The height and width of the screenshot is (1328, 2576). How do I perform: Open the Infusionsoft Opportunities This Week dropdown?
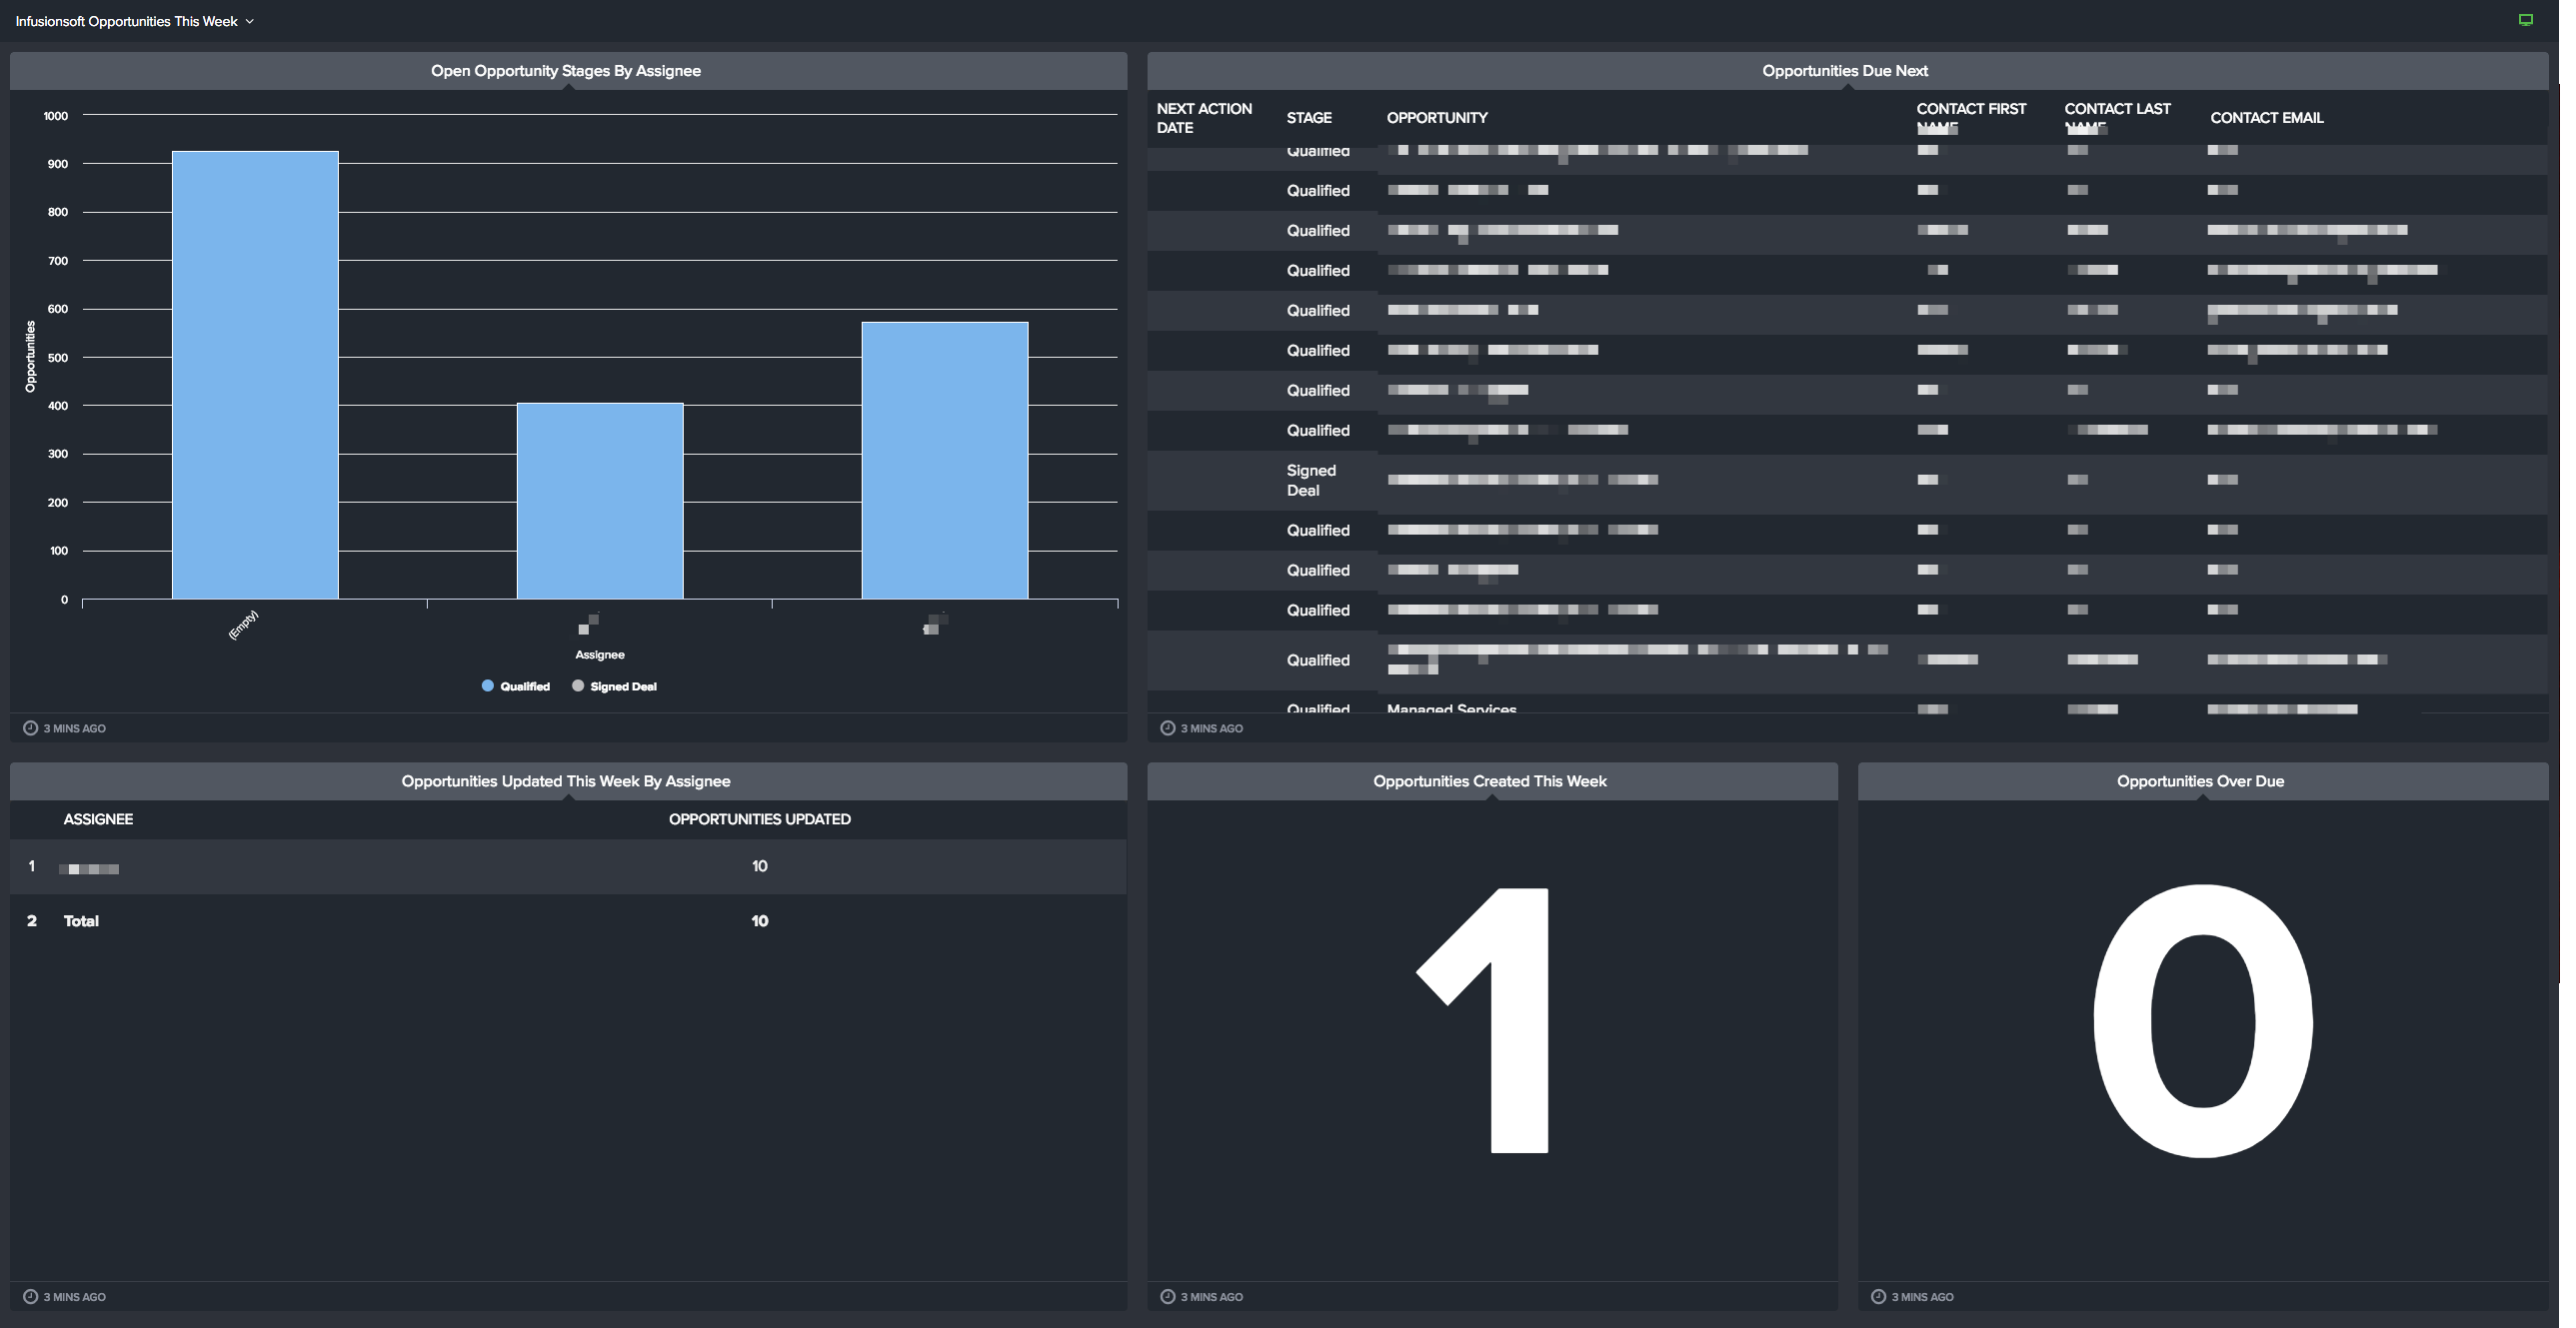point(135,21)
